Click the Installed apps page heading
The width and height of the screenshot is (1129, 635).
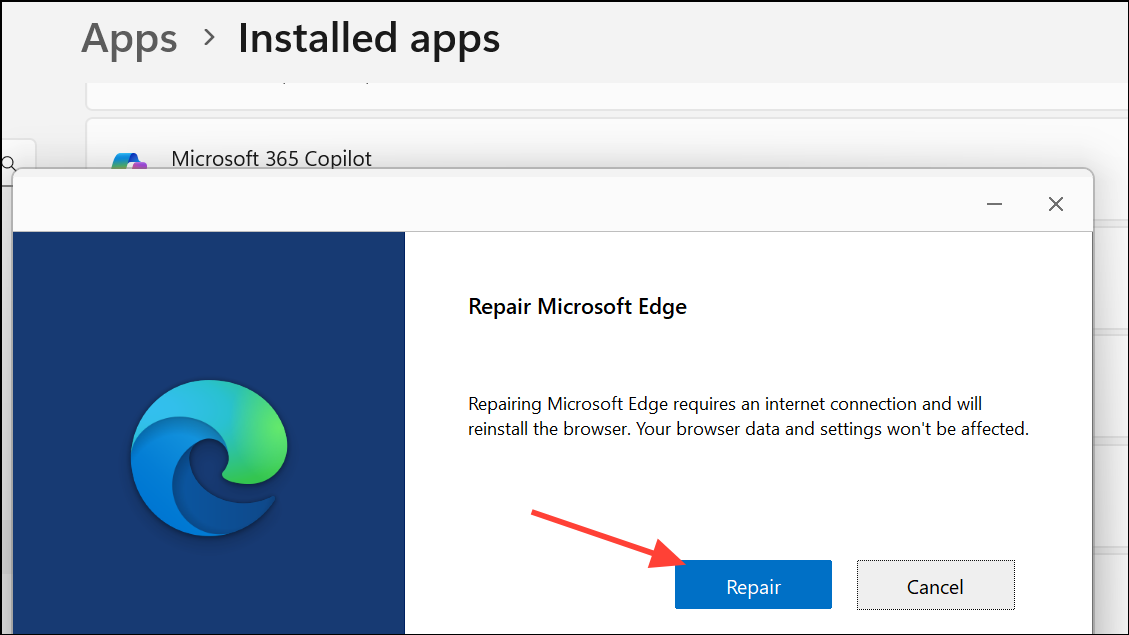(x=369, y=39)
